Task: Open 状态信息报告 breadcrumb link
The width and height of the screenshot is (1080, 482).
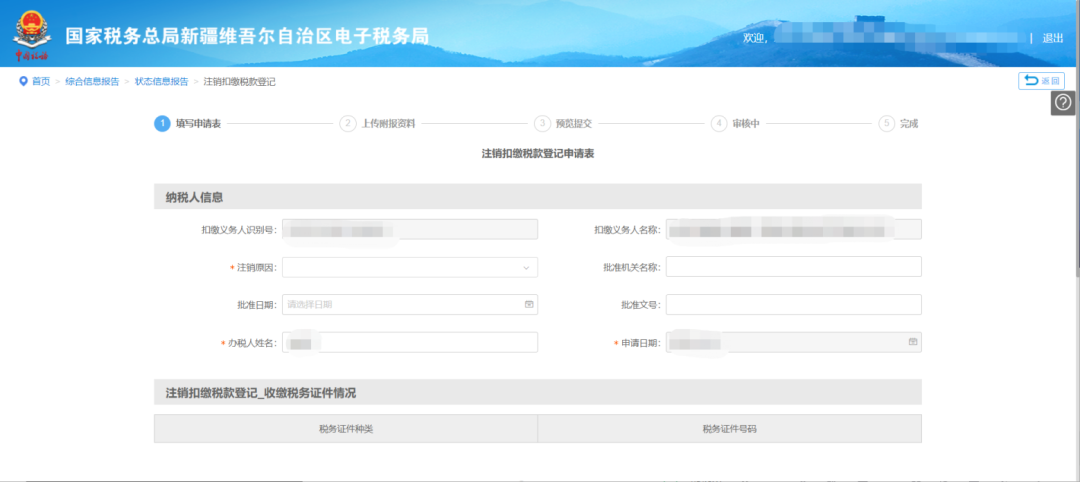Action: point(162,82)
